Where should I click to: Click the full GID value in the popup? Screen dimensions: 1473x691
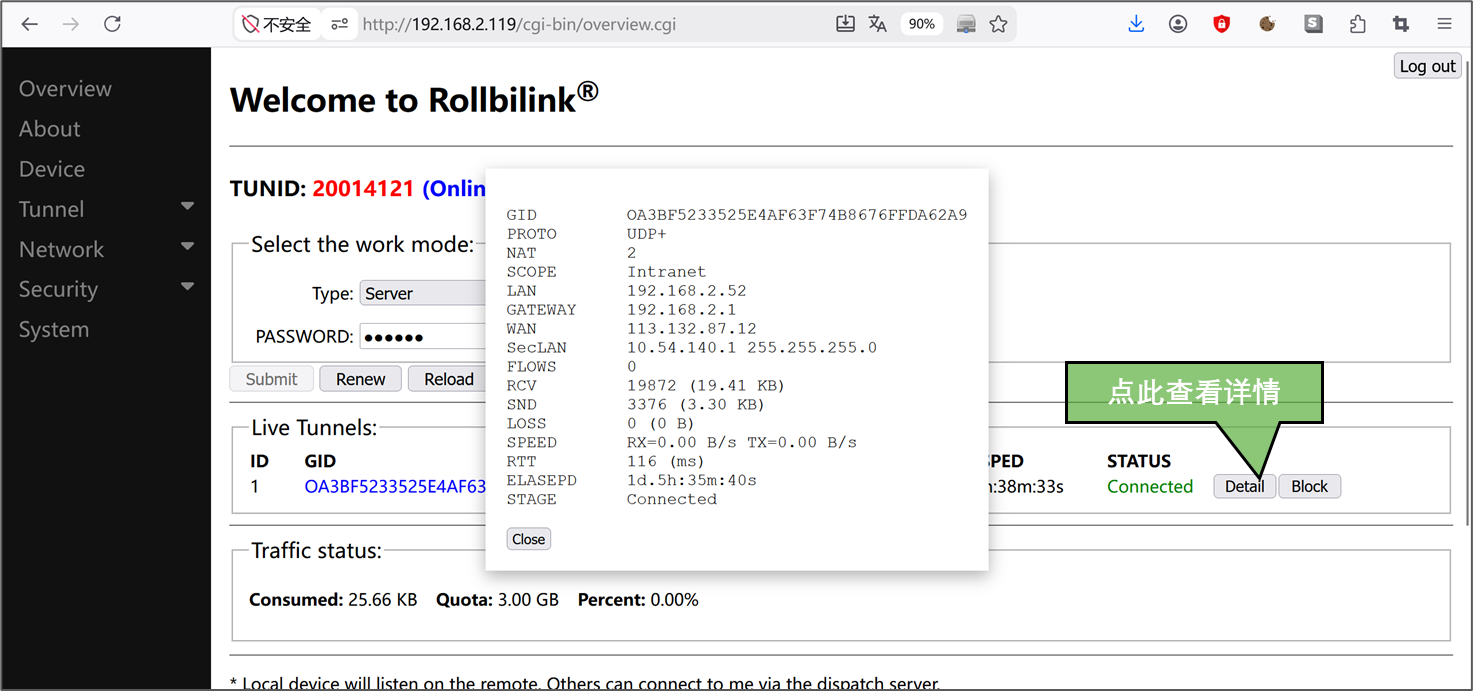(797, 214)
